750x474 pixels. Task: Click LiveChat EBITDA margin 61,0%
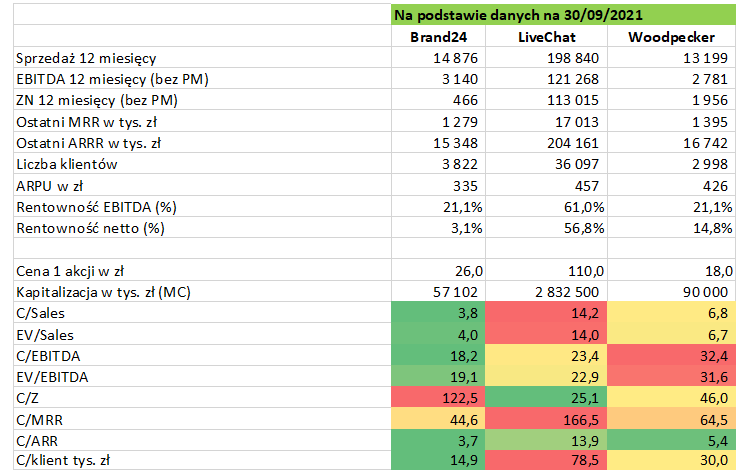tap(584, 207)
